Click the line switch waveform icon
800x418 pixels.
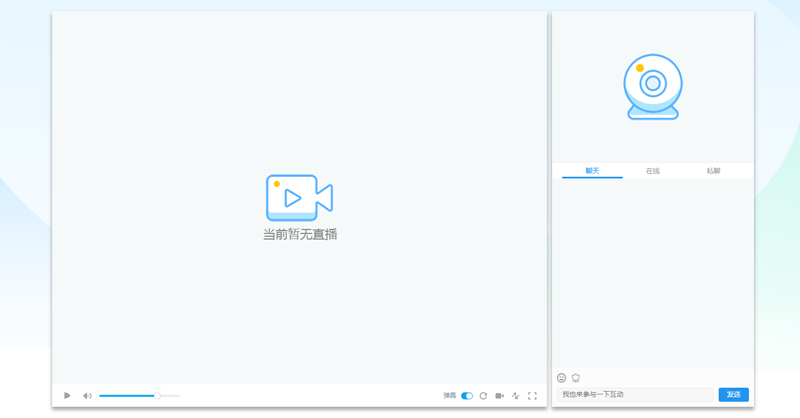pyautogui.click(x=516, y=396)
